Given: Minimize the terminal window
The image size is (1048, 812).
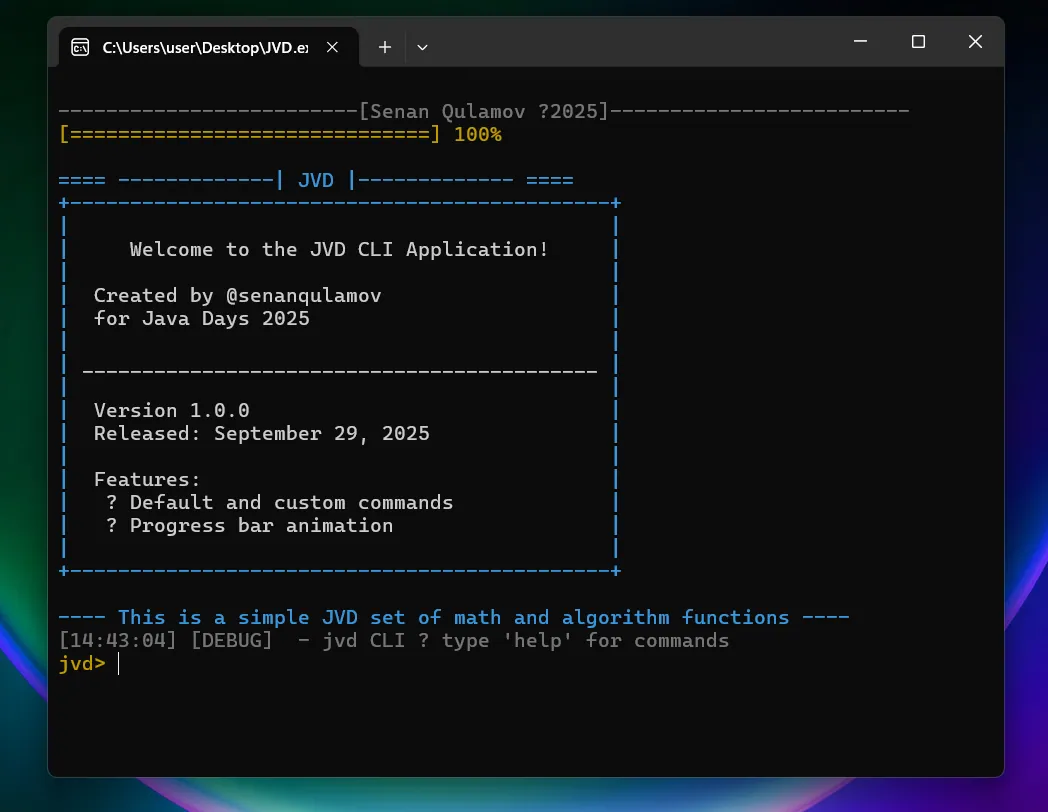Looking at the screenshot, I should coord(861,41).
